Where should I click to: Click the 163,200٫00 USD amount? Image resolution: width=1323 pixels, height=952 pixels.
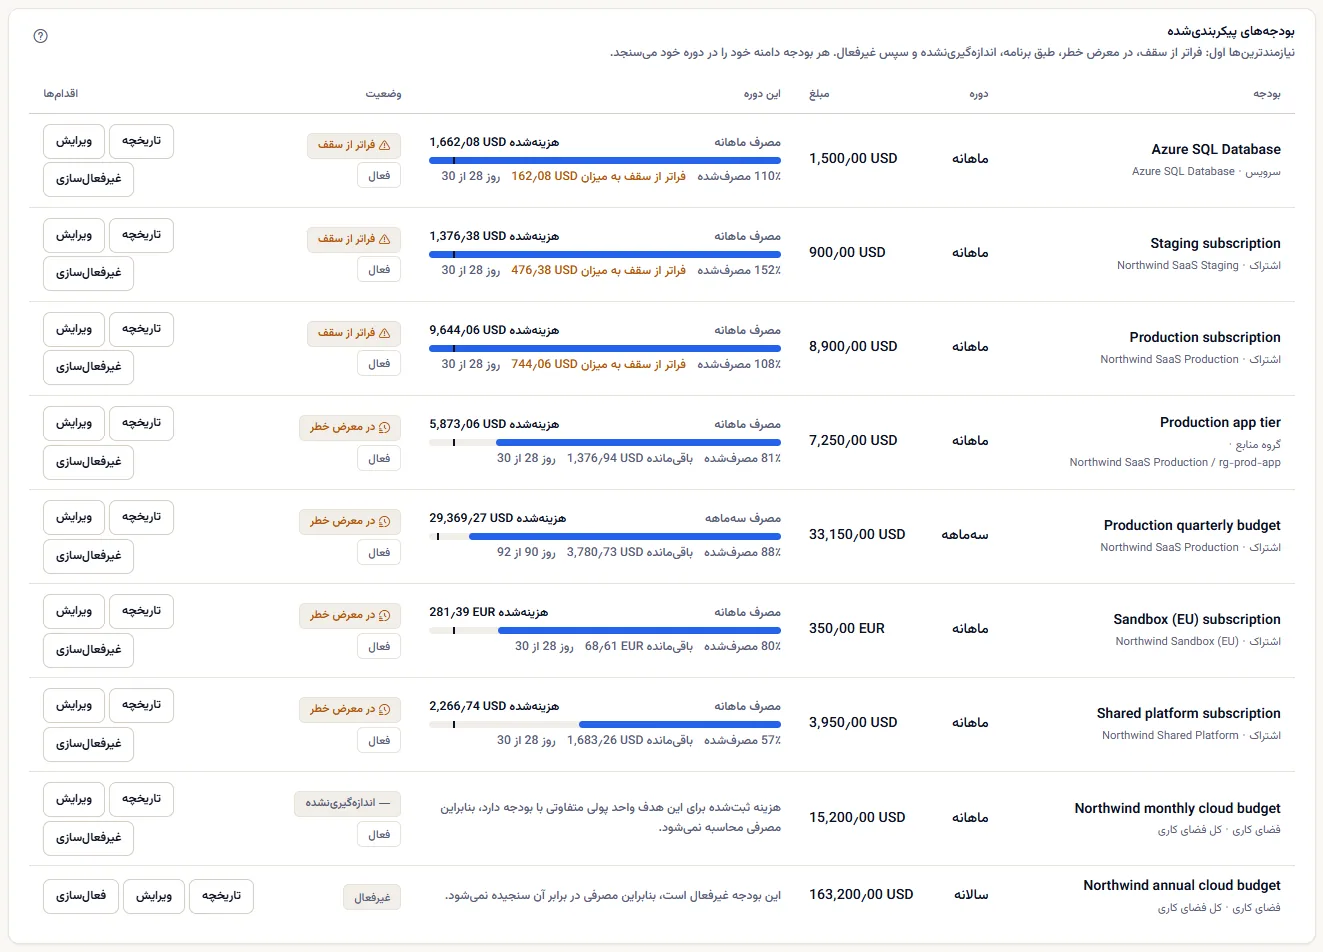point(861,894)
